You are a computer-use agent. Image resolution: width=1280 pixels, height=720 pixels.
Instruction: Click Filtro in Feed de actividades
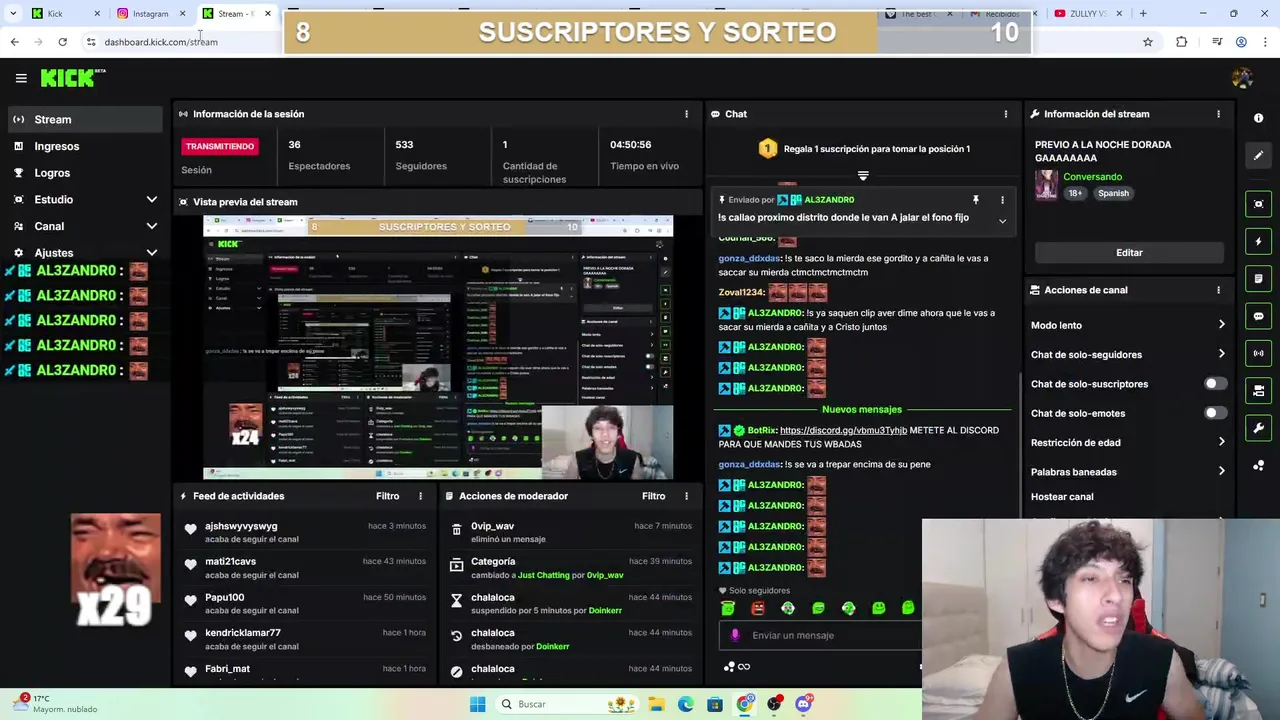click(387, 496)
